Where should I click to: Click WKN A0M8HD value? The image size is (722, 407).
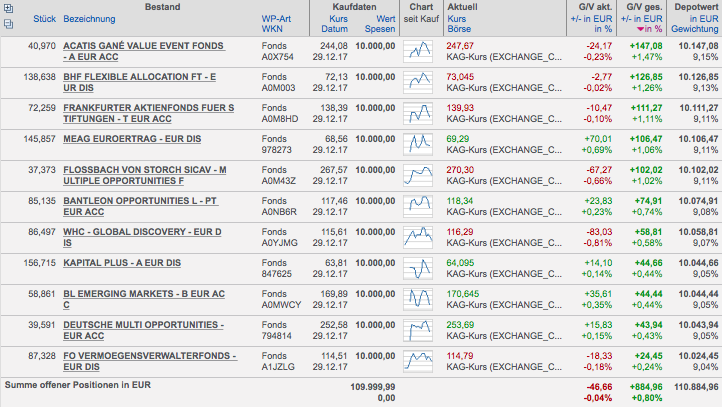coord(279,119)
